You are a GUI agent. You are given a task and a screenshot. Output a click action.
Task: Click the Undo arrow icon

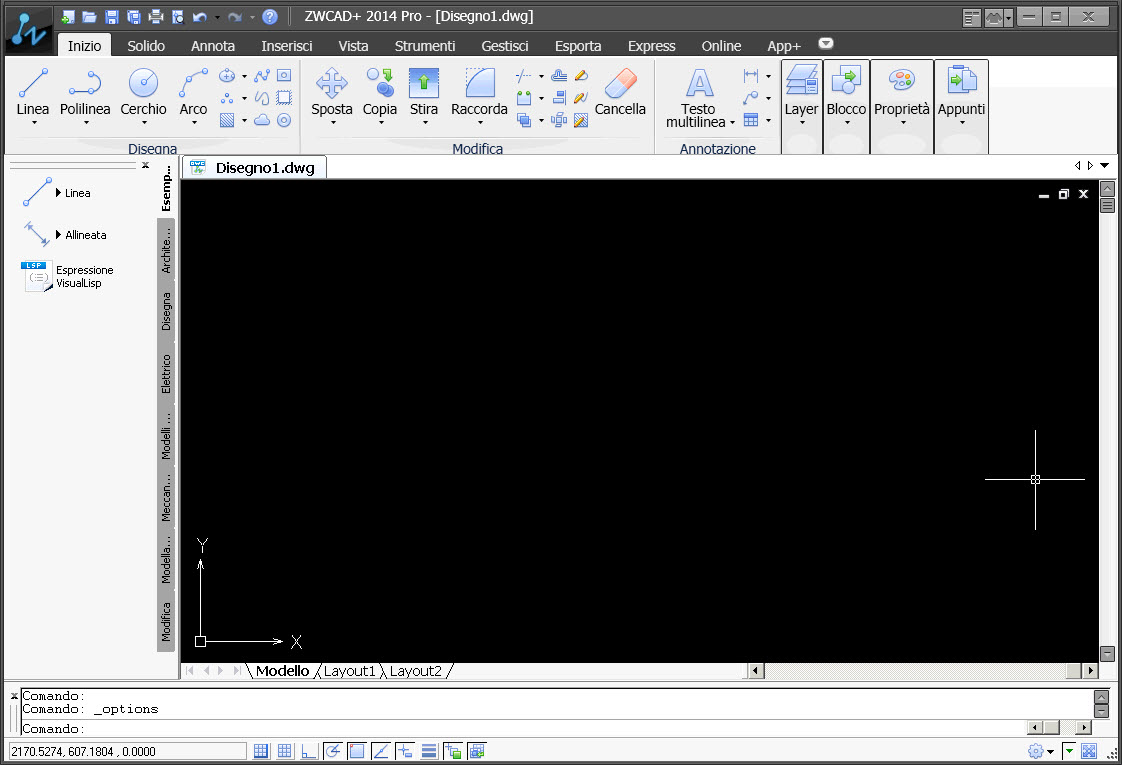[x=200, y=16]
